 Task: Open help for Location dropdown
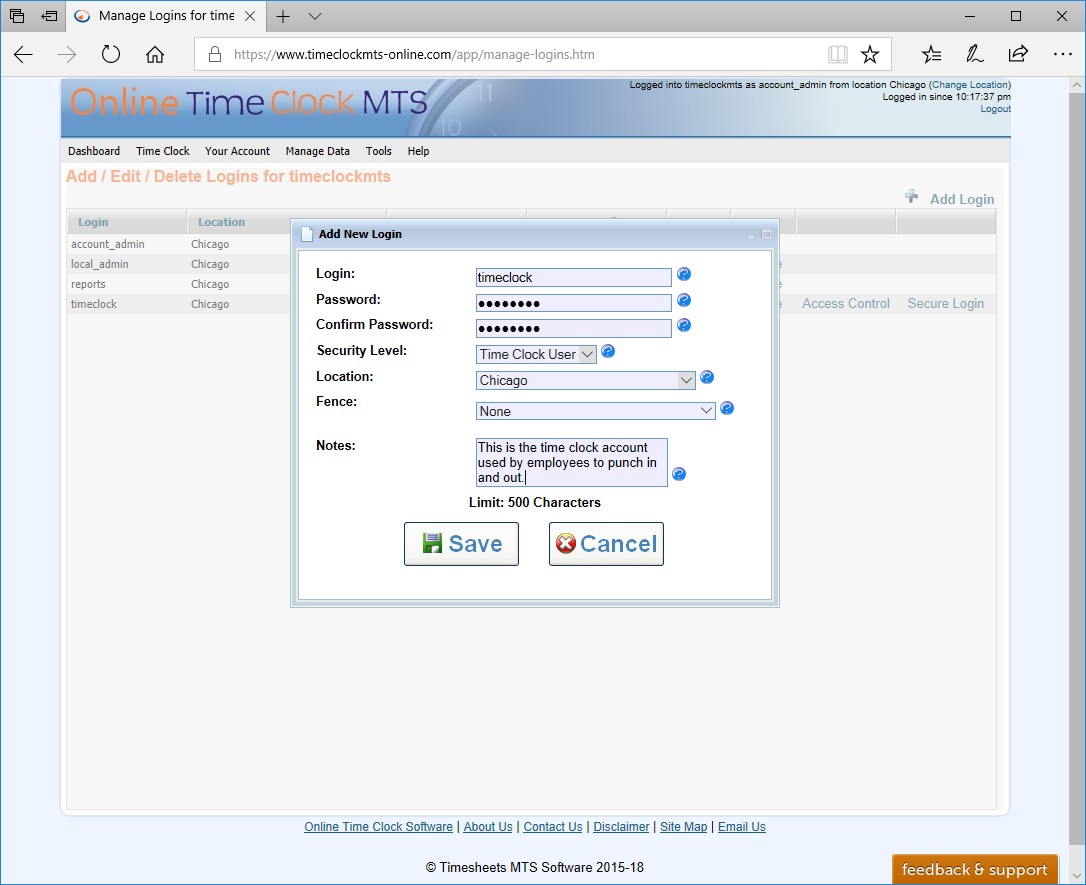pos(706,377)
